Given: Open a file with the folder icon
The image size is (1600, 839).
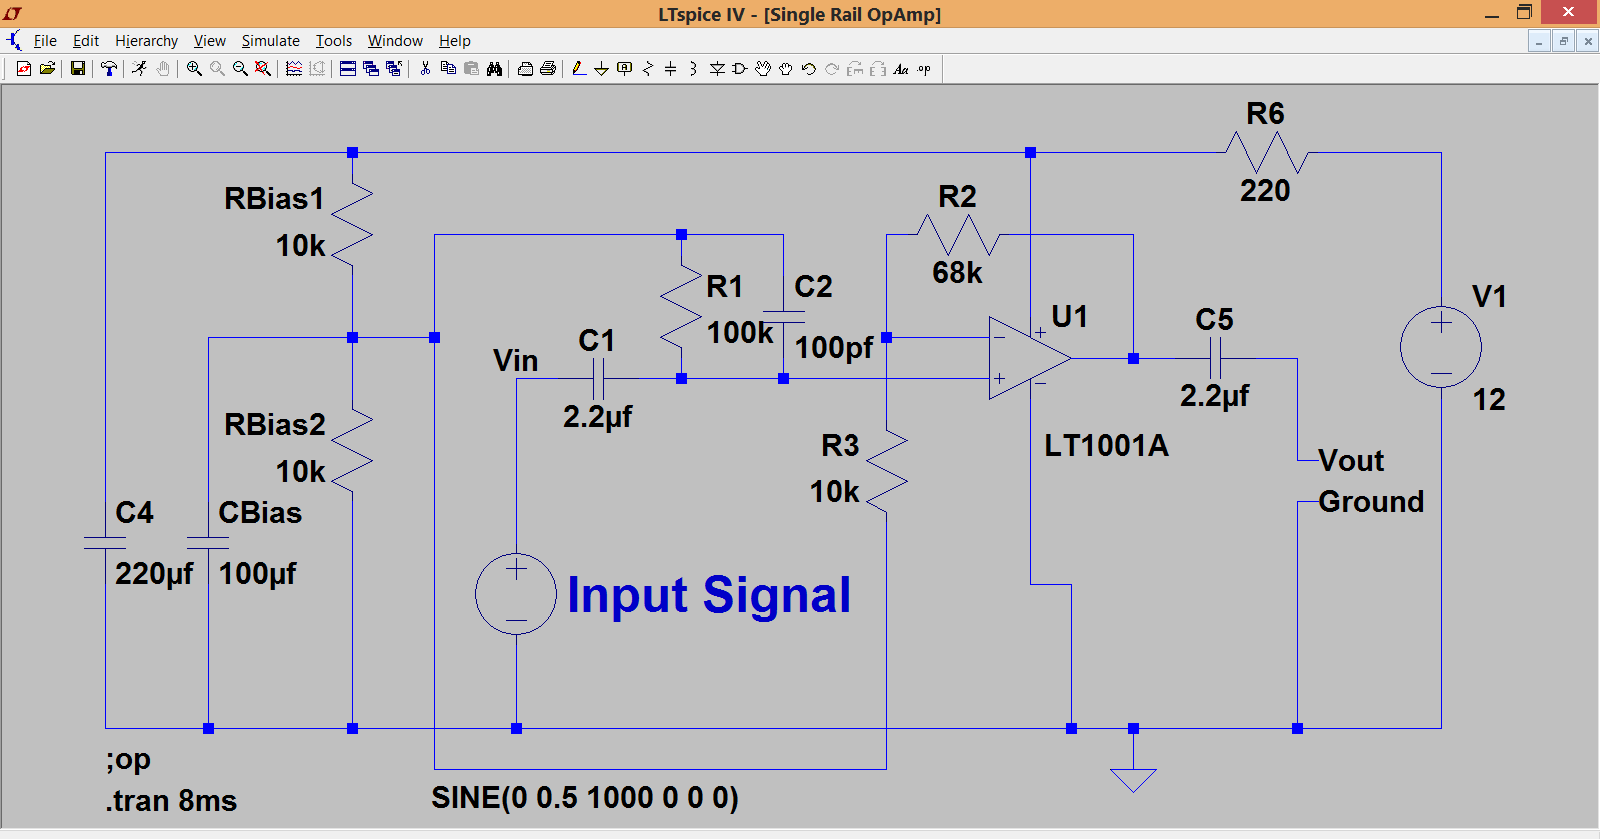Looking at the screenshot, I should pyautogui.click(x=47, y=69).
